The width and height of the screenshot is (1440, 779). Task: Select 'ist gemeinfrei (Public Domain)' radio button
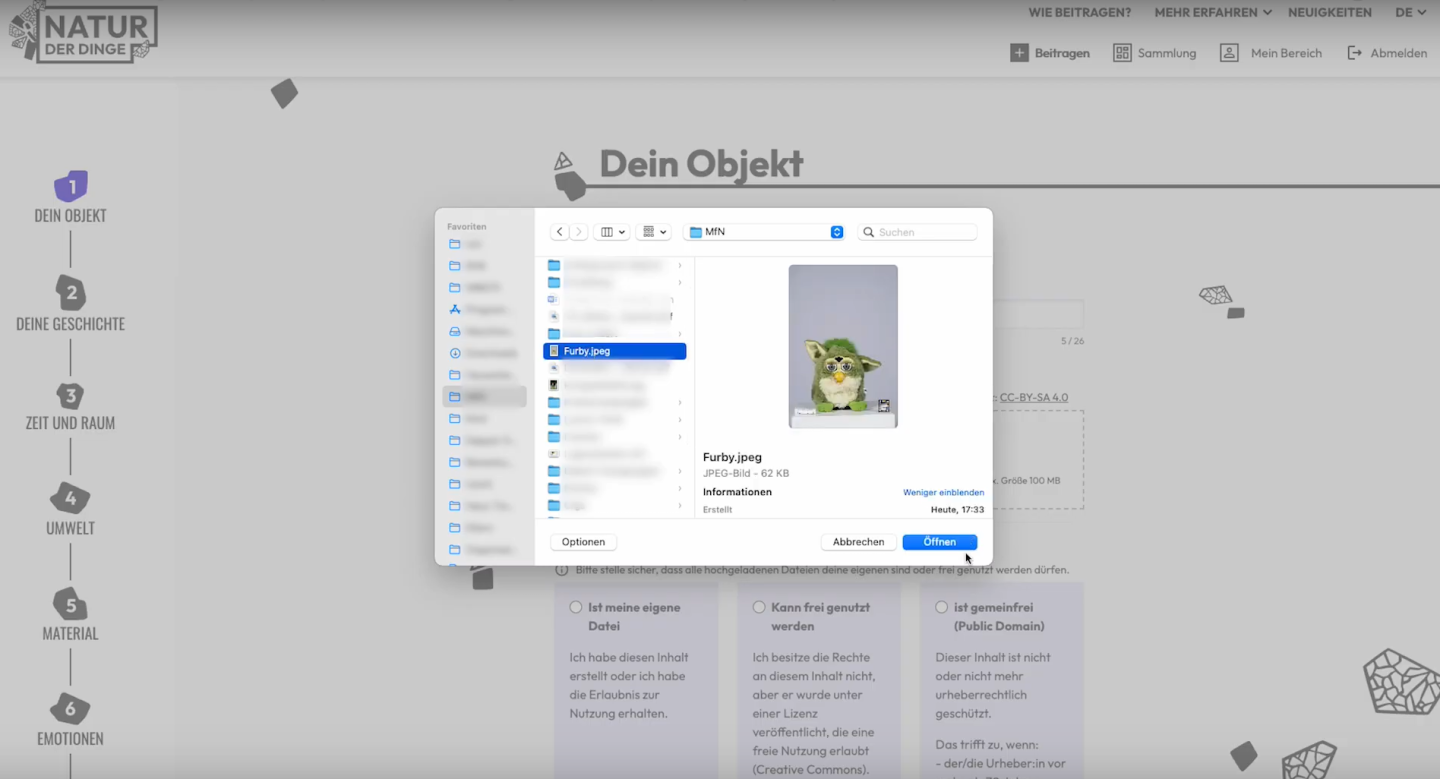[941, 607]
